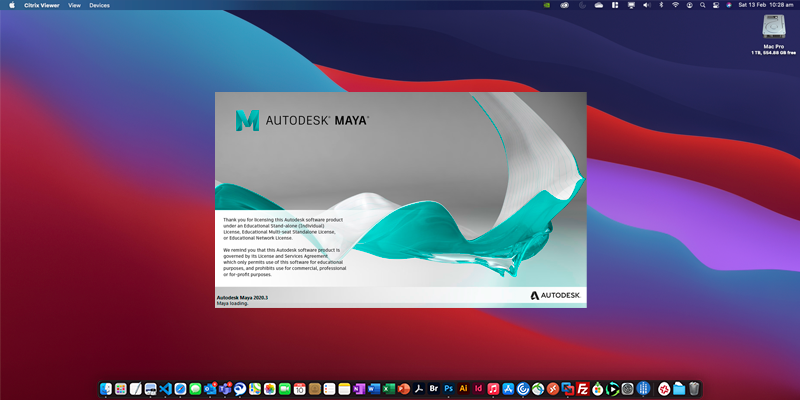Launch Adobe InDesign from the Dock

[x=478, y=389]
